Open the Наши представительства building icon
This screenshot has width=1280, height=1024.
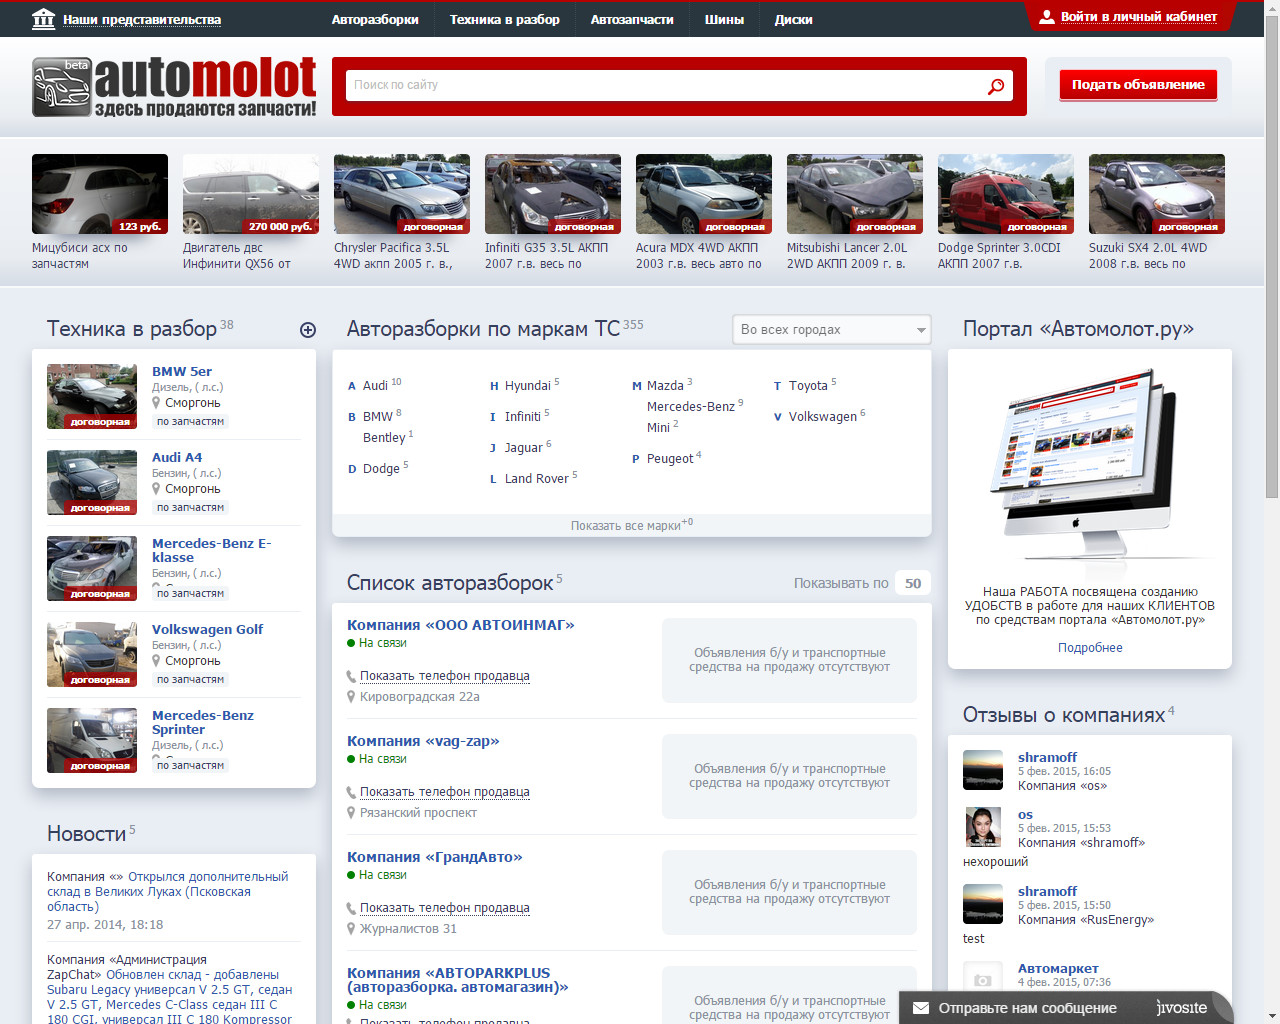tap(43, 19)
